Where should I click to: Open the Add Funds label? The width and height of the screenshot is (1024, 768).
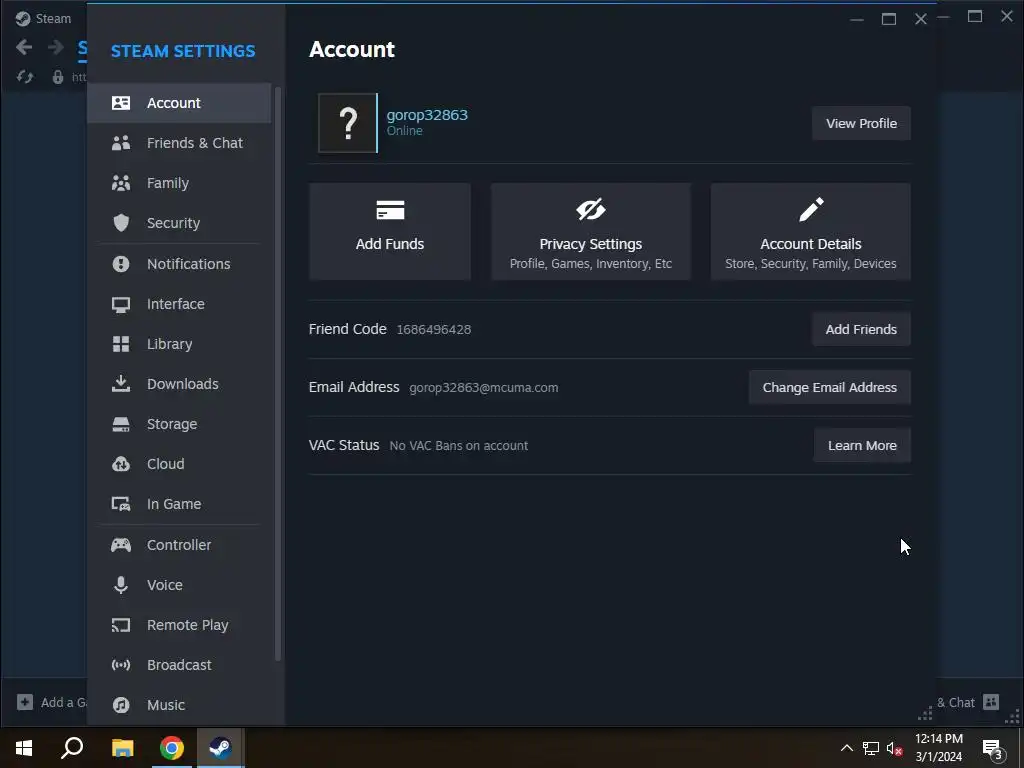[x=390, y=244]
